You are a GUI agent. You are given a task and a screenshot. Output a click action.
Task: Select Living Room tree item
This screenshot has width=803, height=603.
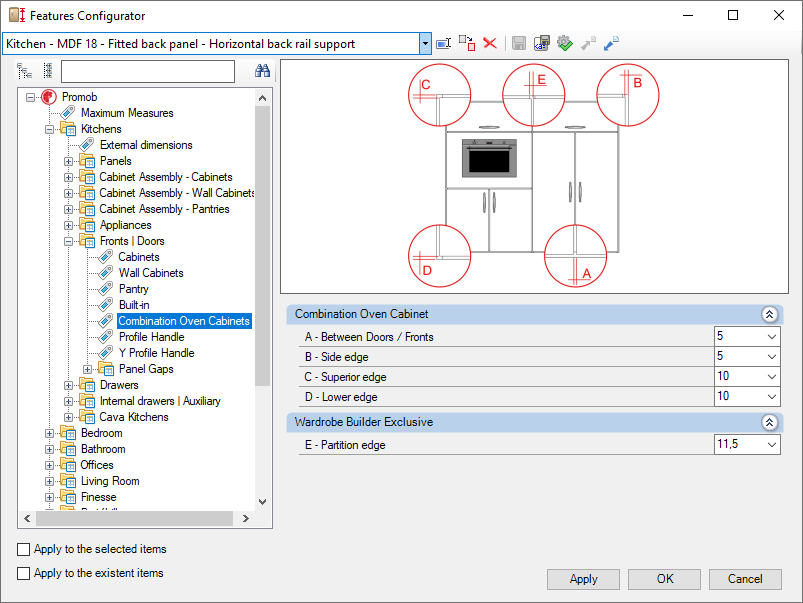(x=110, y=481)
